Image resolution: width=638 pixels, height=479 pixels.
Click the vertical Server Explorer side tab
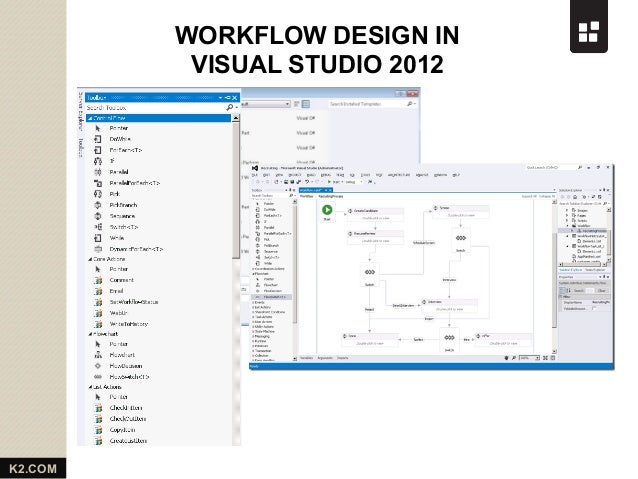81,111
